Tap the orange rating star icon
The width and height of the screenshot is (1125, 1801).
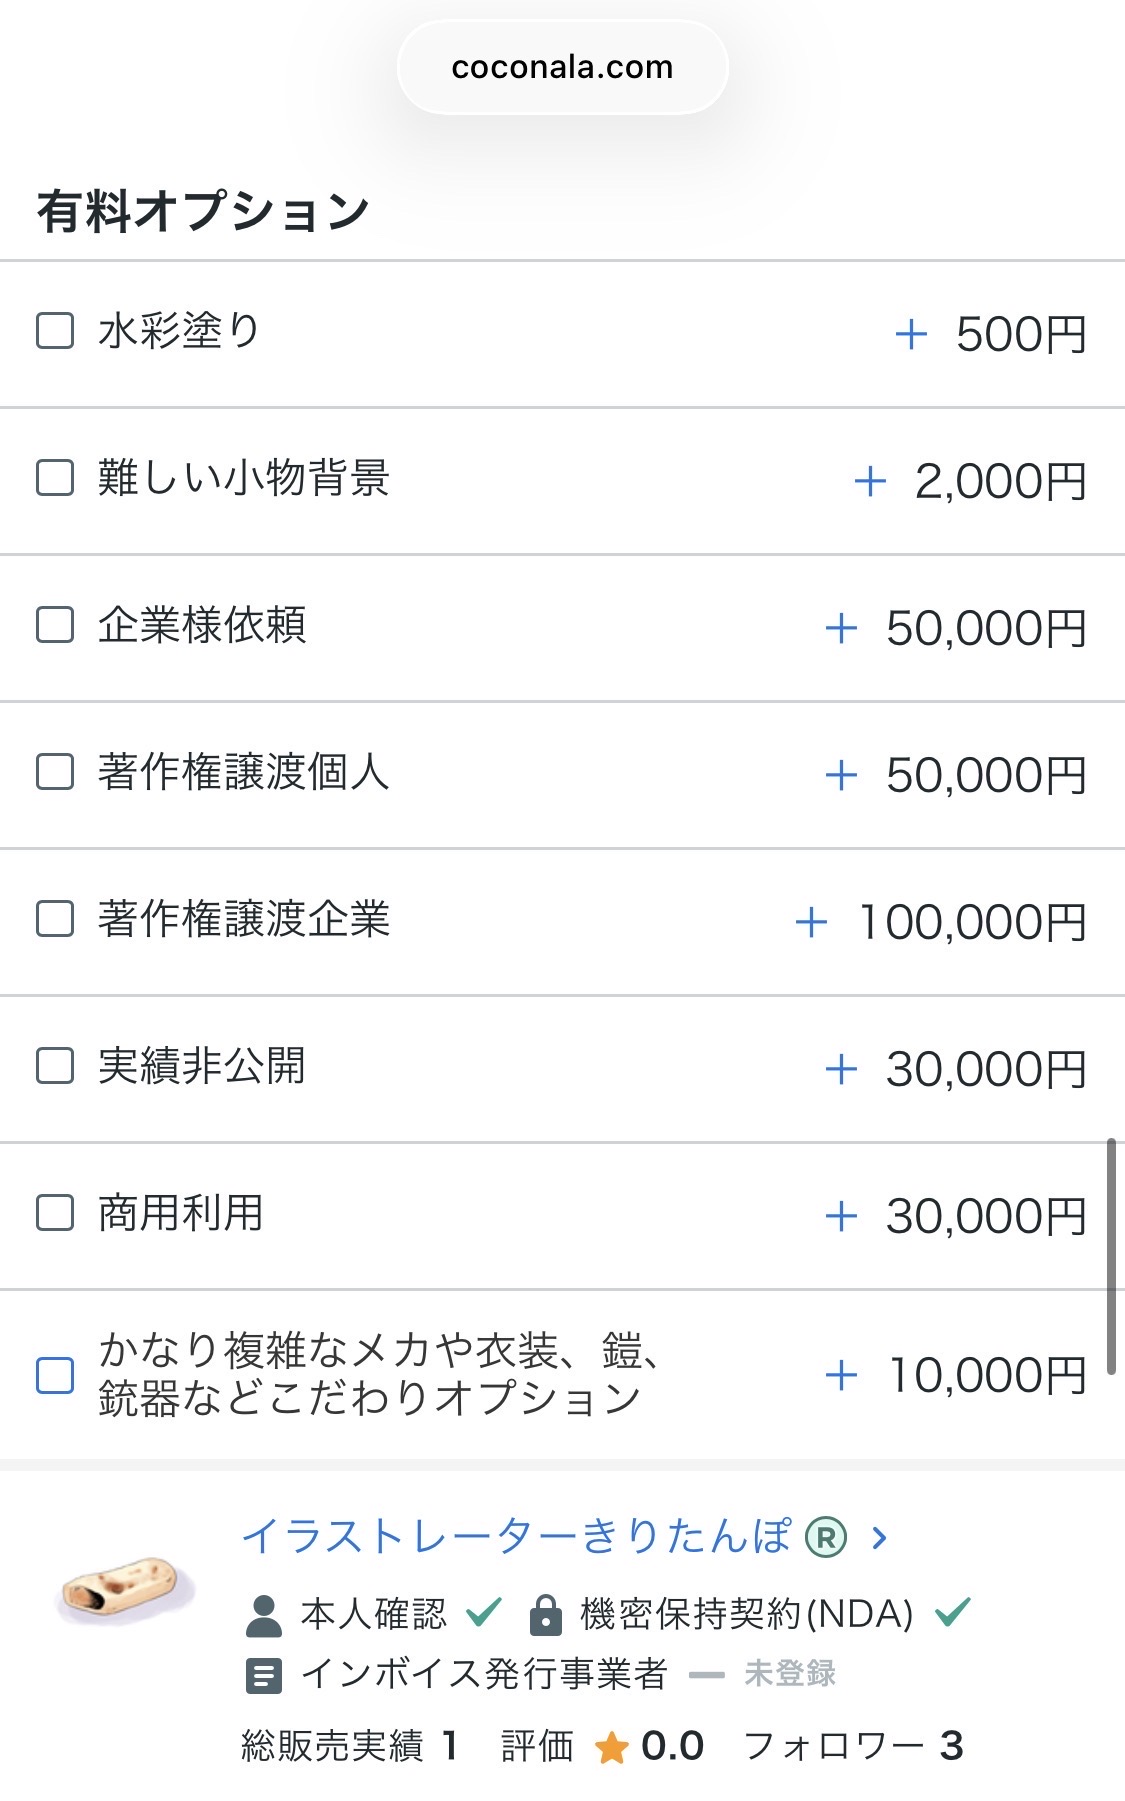coord(611,1748)
